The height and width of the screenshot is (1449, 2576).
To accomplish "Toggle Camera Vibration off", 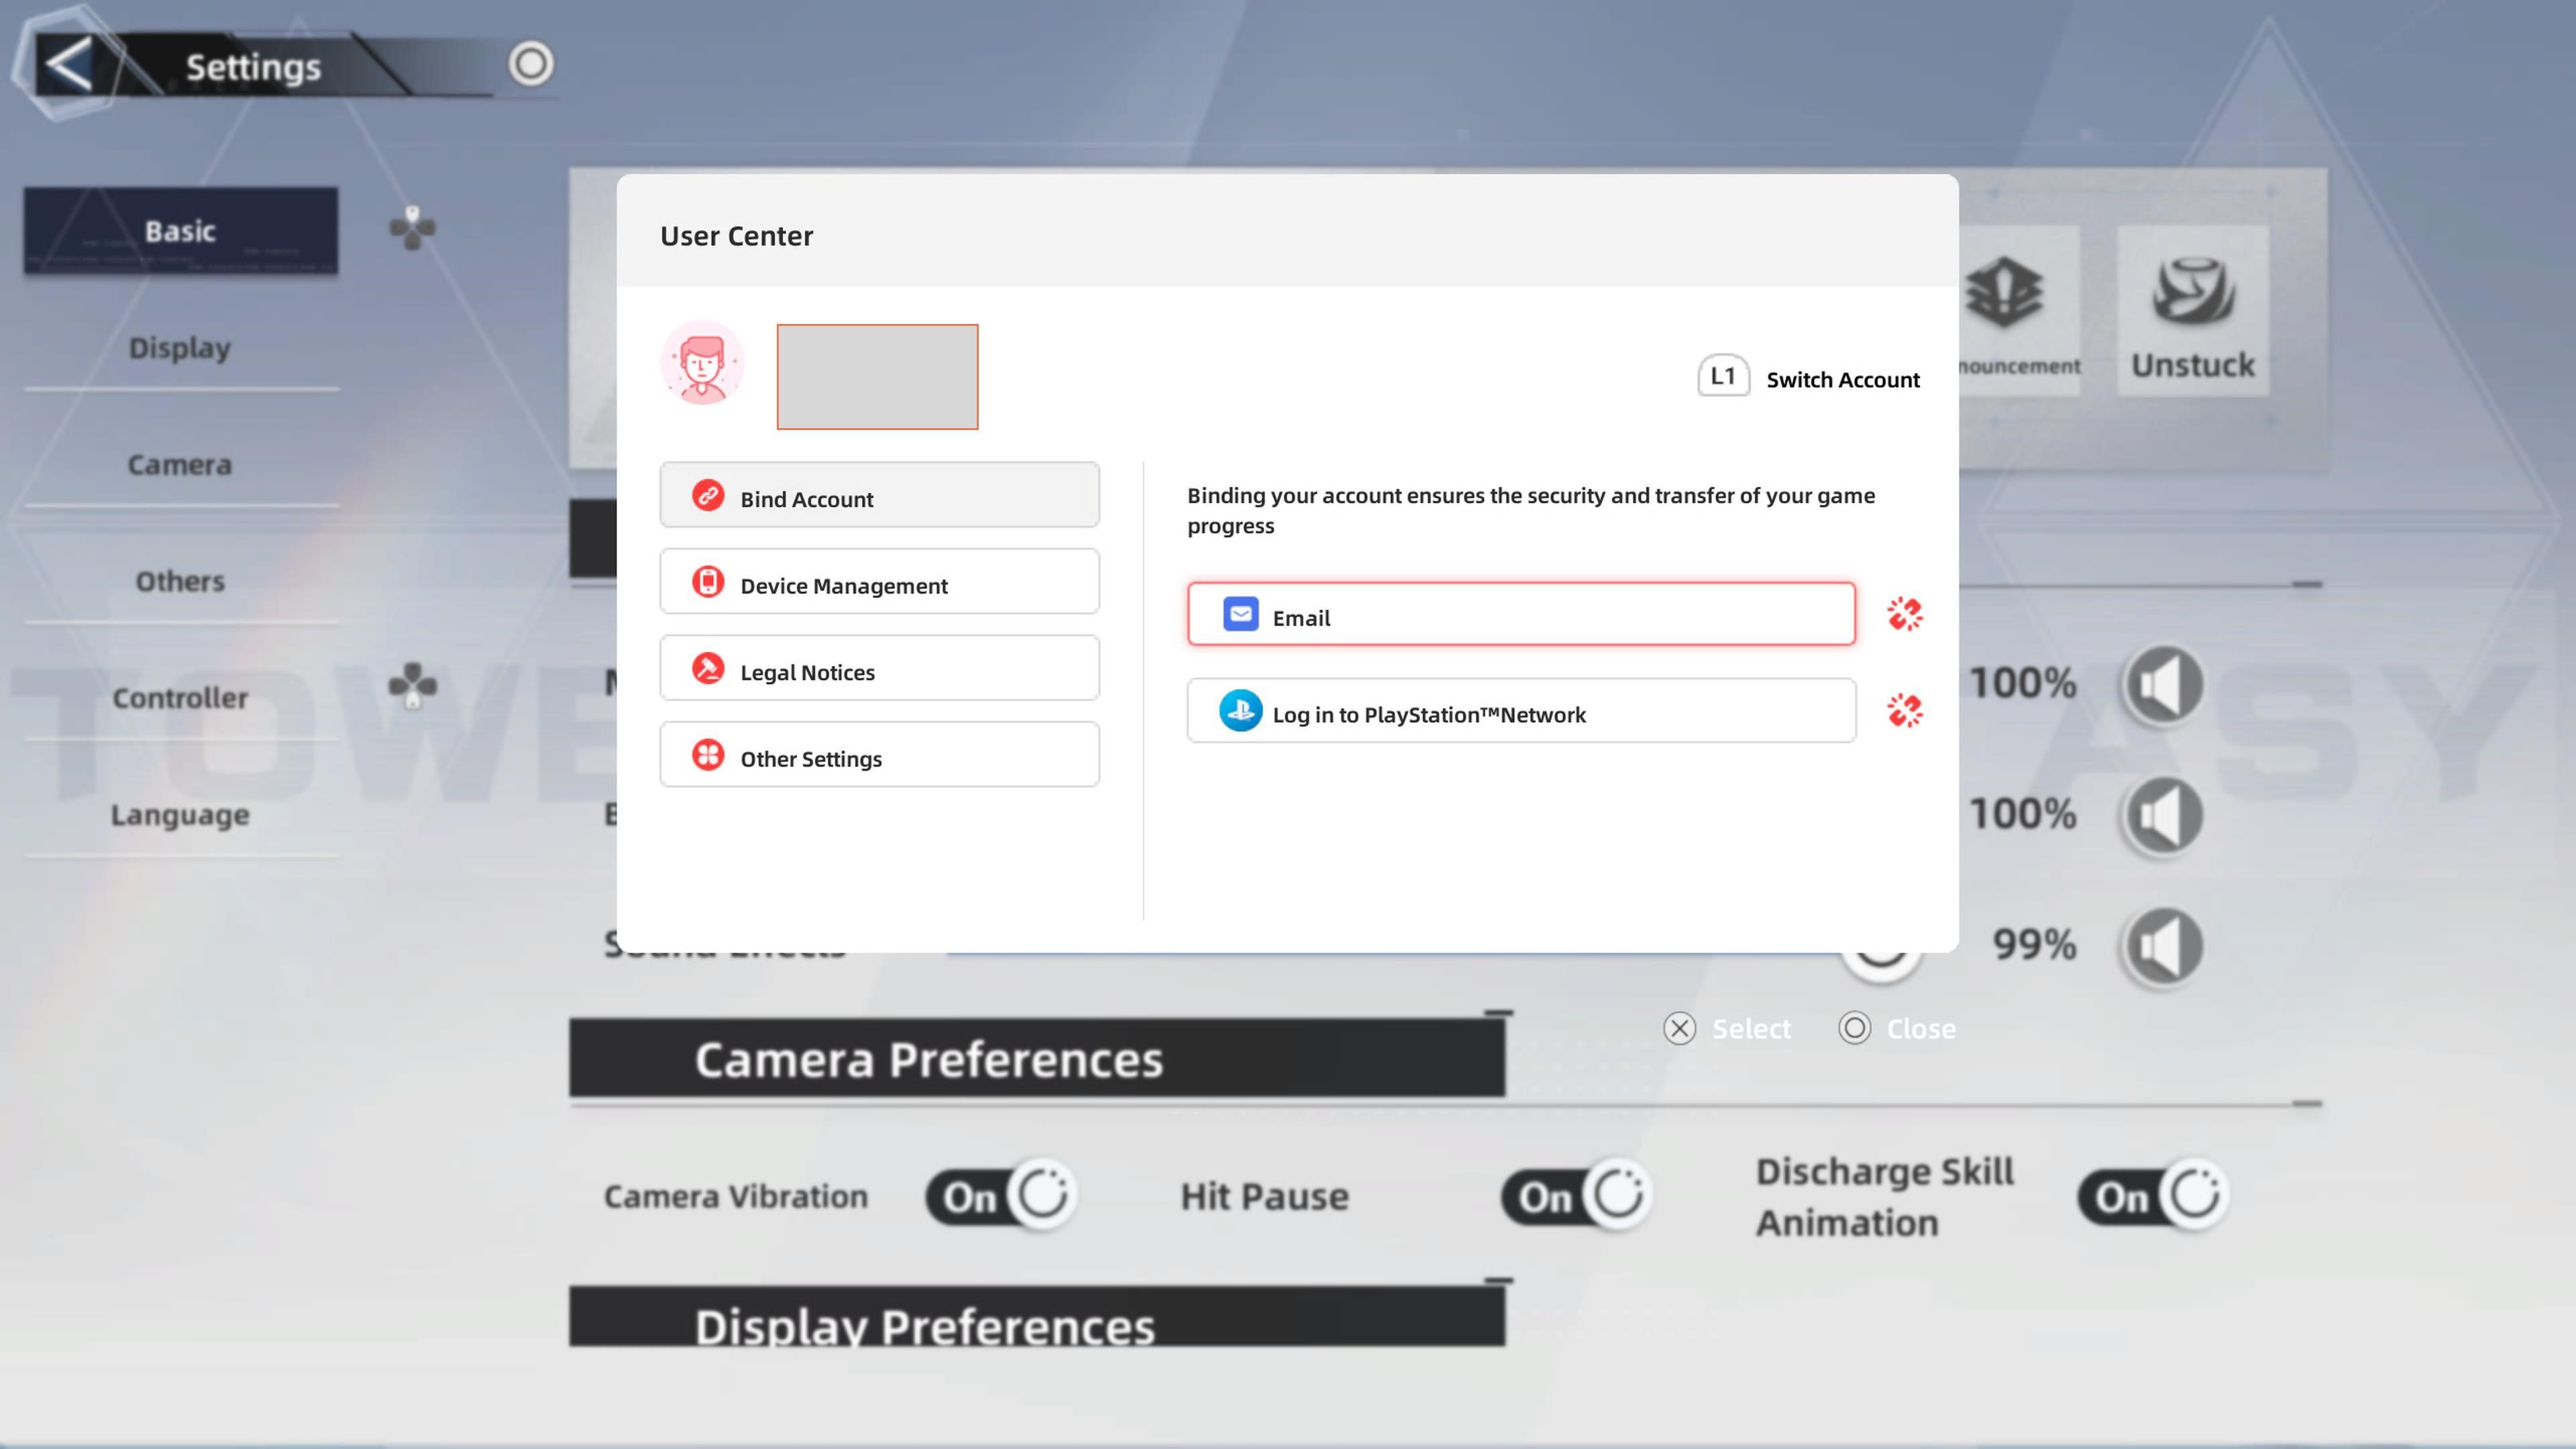I will (1001, 1195).
